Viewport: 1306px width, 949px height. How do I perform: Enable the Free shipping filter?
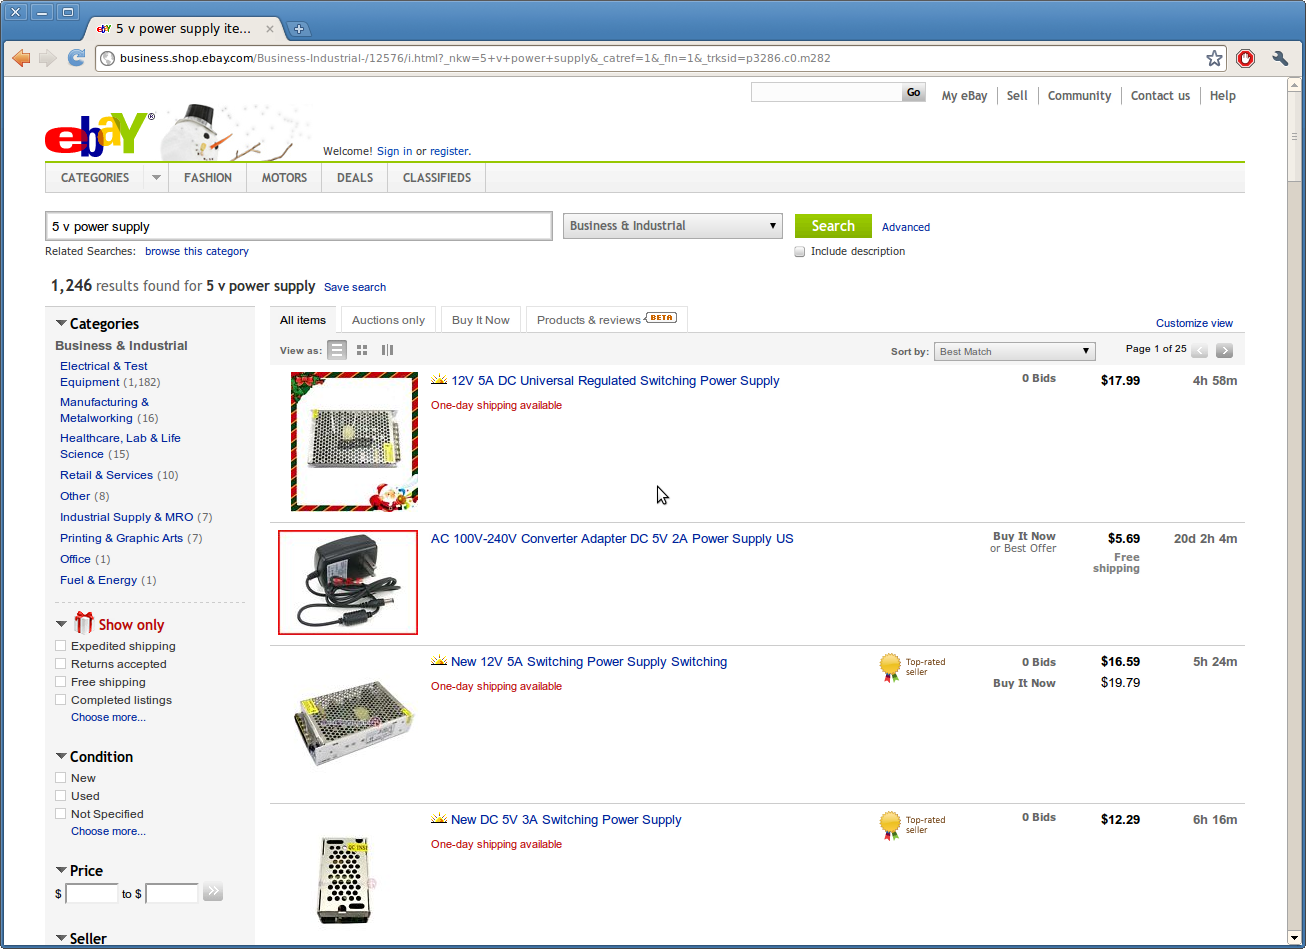click(60, 682)
